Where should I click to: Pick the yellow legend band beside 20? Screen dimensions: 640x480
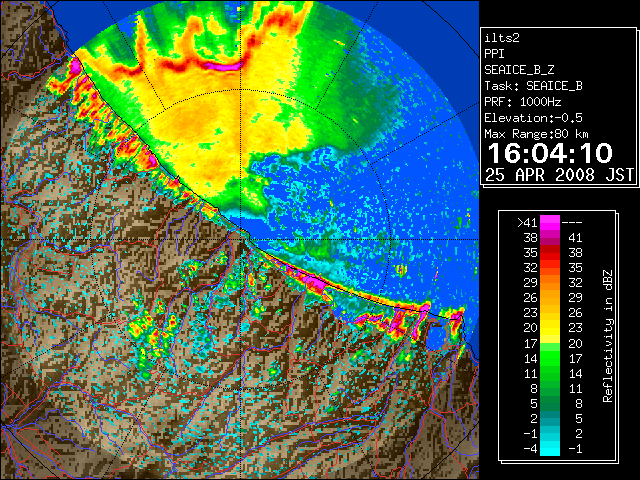pyautogui.click(x=550, y=328)
